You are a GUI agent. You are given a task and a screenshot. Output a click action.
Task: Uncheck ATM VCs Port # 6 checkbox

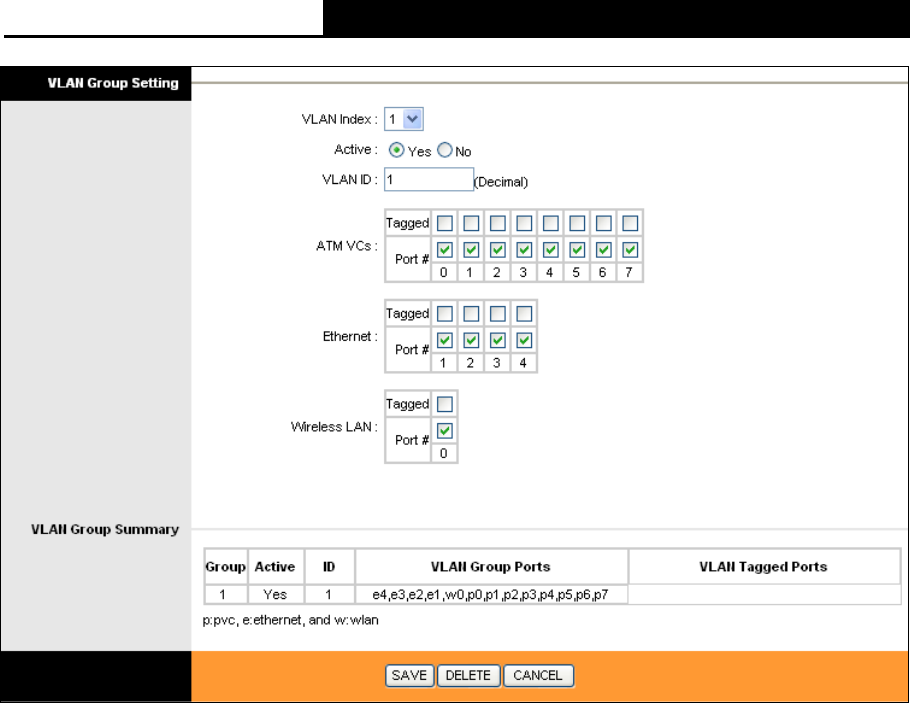(604, 250)
